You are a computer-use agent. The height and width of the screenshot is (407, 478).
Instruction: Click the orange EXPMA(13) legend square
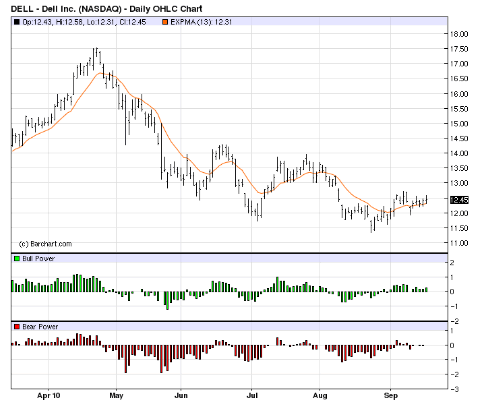coord(165,22)
